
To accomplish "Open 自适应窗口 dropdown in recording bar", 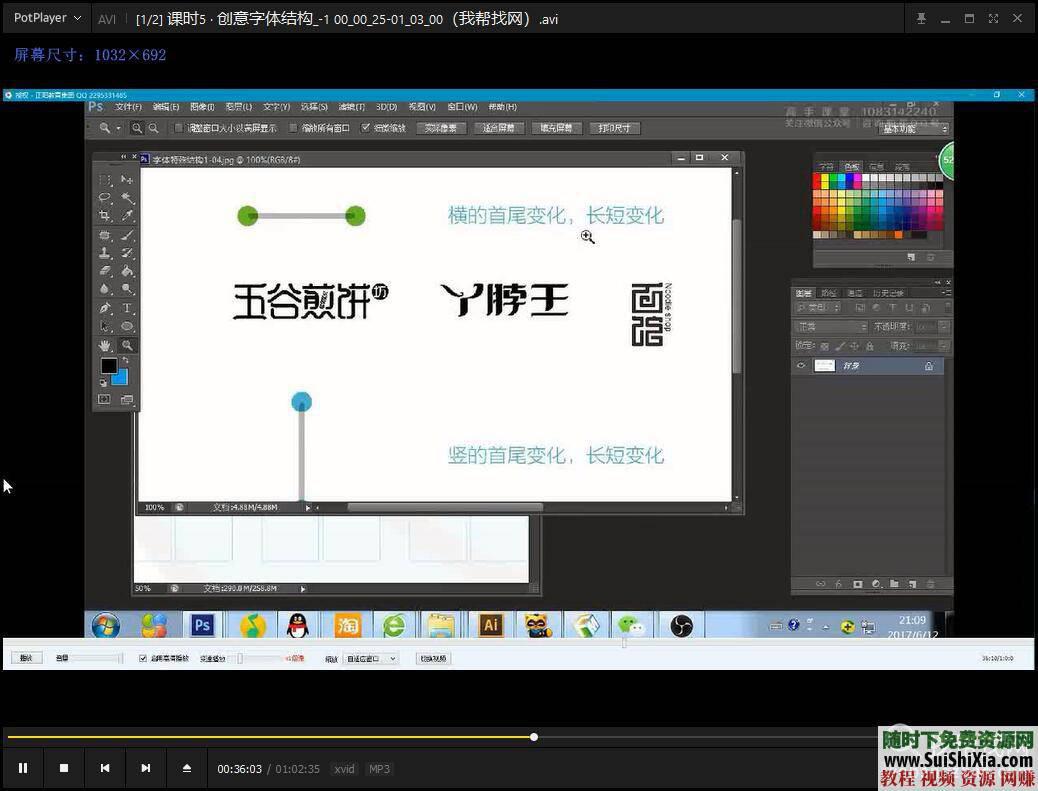I will pos(371,659).
